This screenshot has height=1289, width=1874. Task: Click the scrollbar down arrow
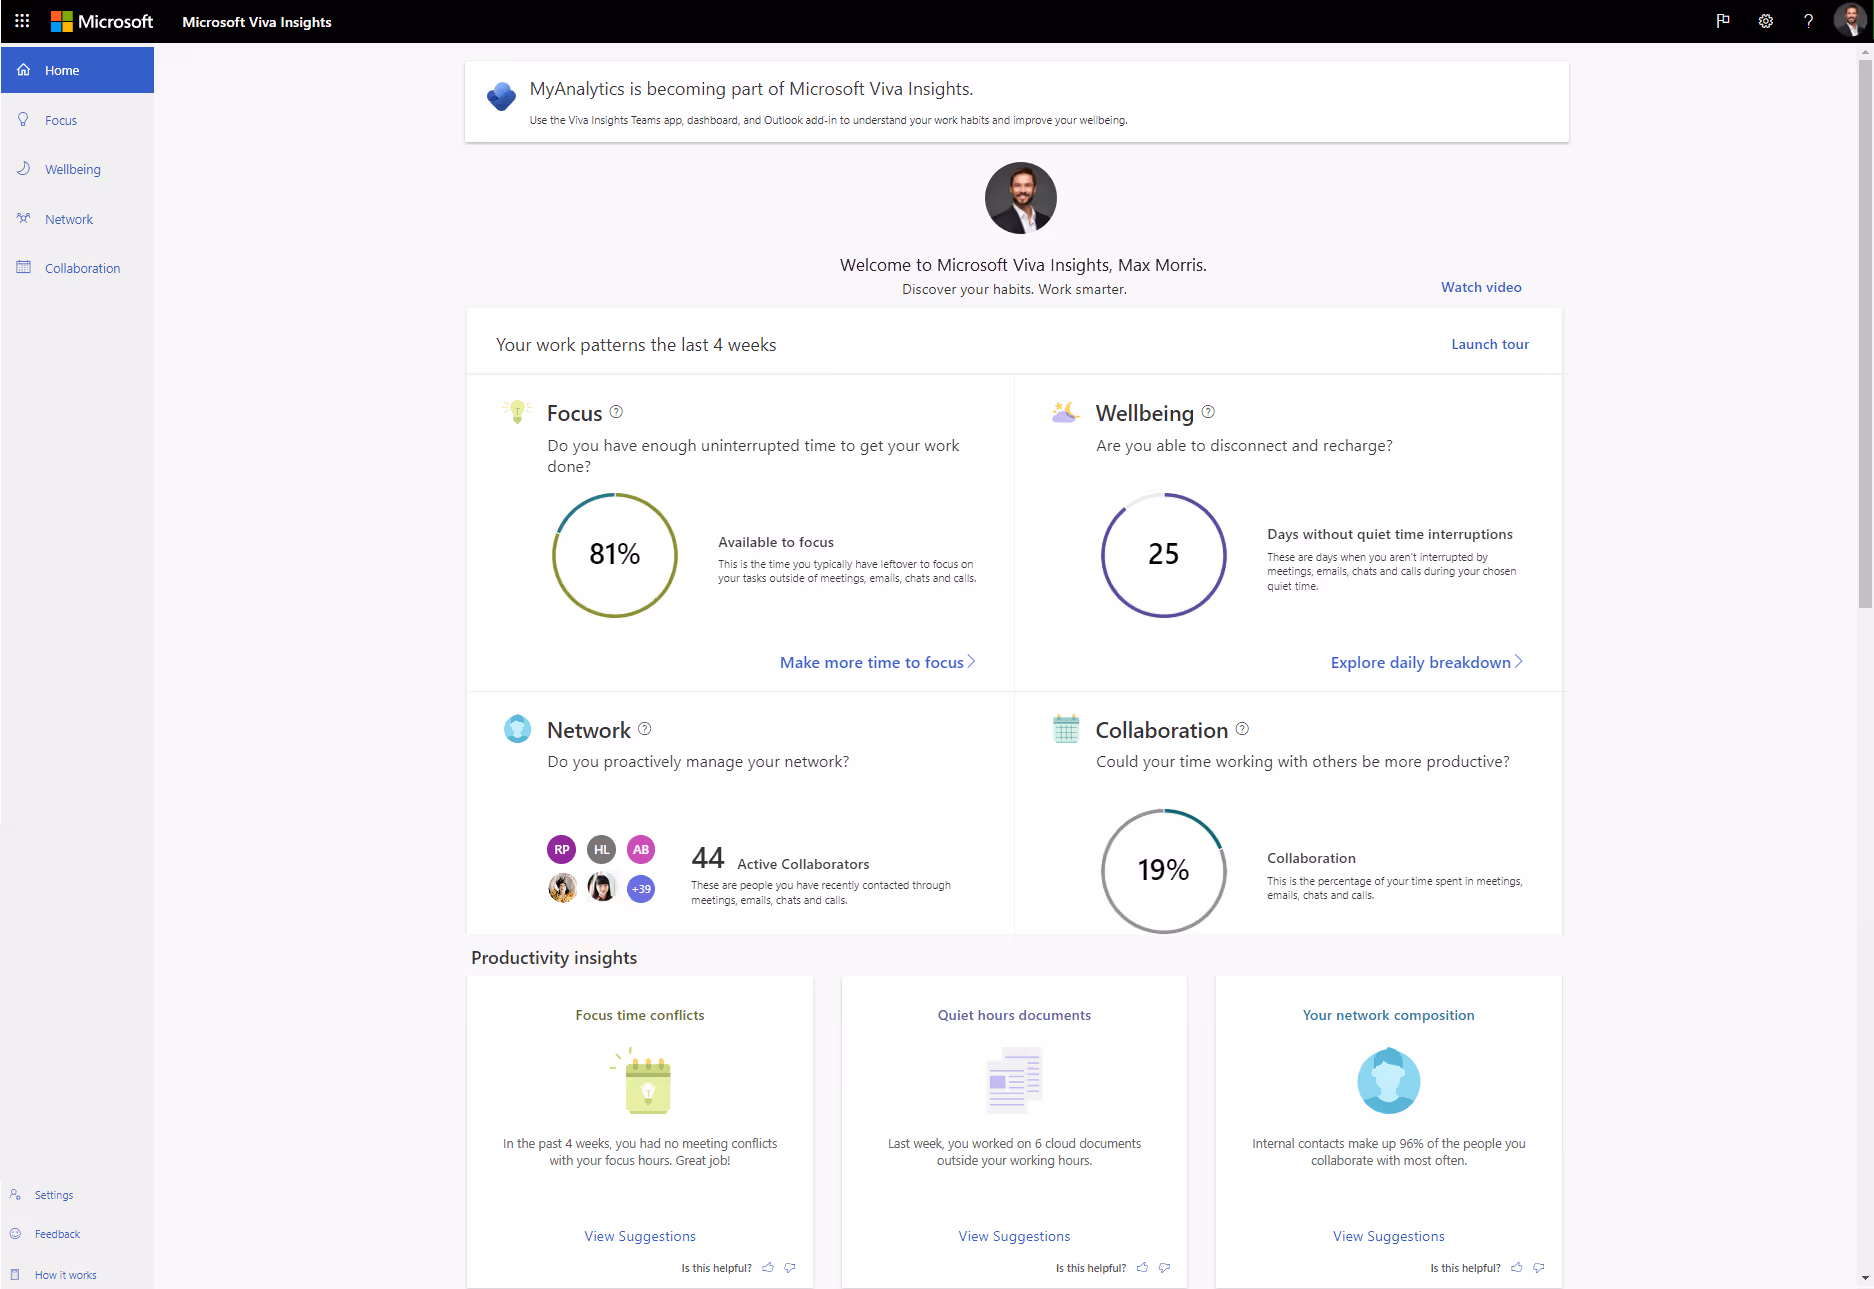pyautogui.click(x=1865, y=1278)
